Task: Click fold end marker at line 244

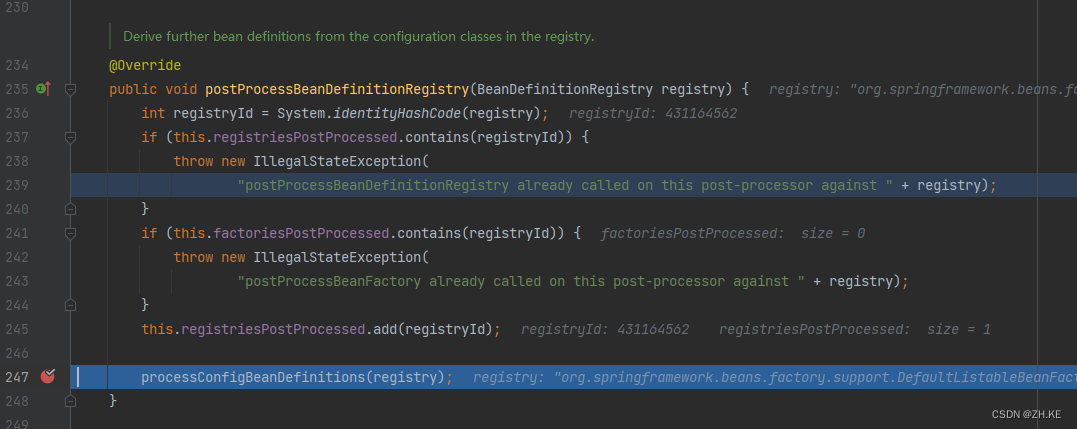Action: pyautogui.click(x=70, y=305)
